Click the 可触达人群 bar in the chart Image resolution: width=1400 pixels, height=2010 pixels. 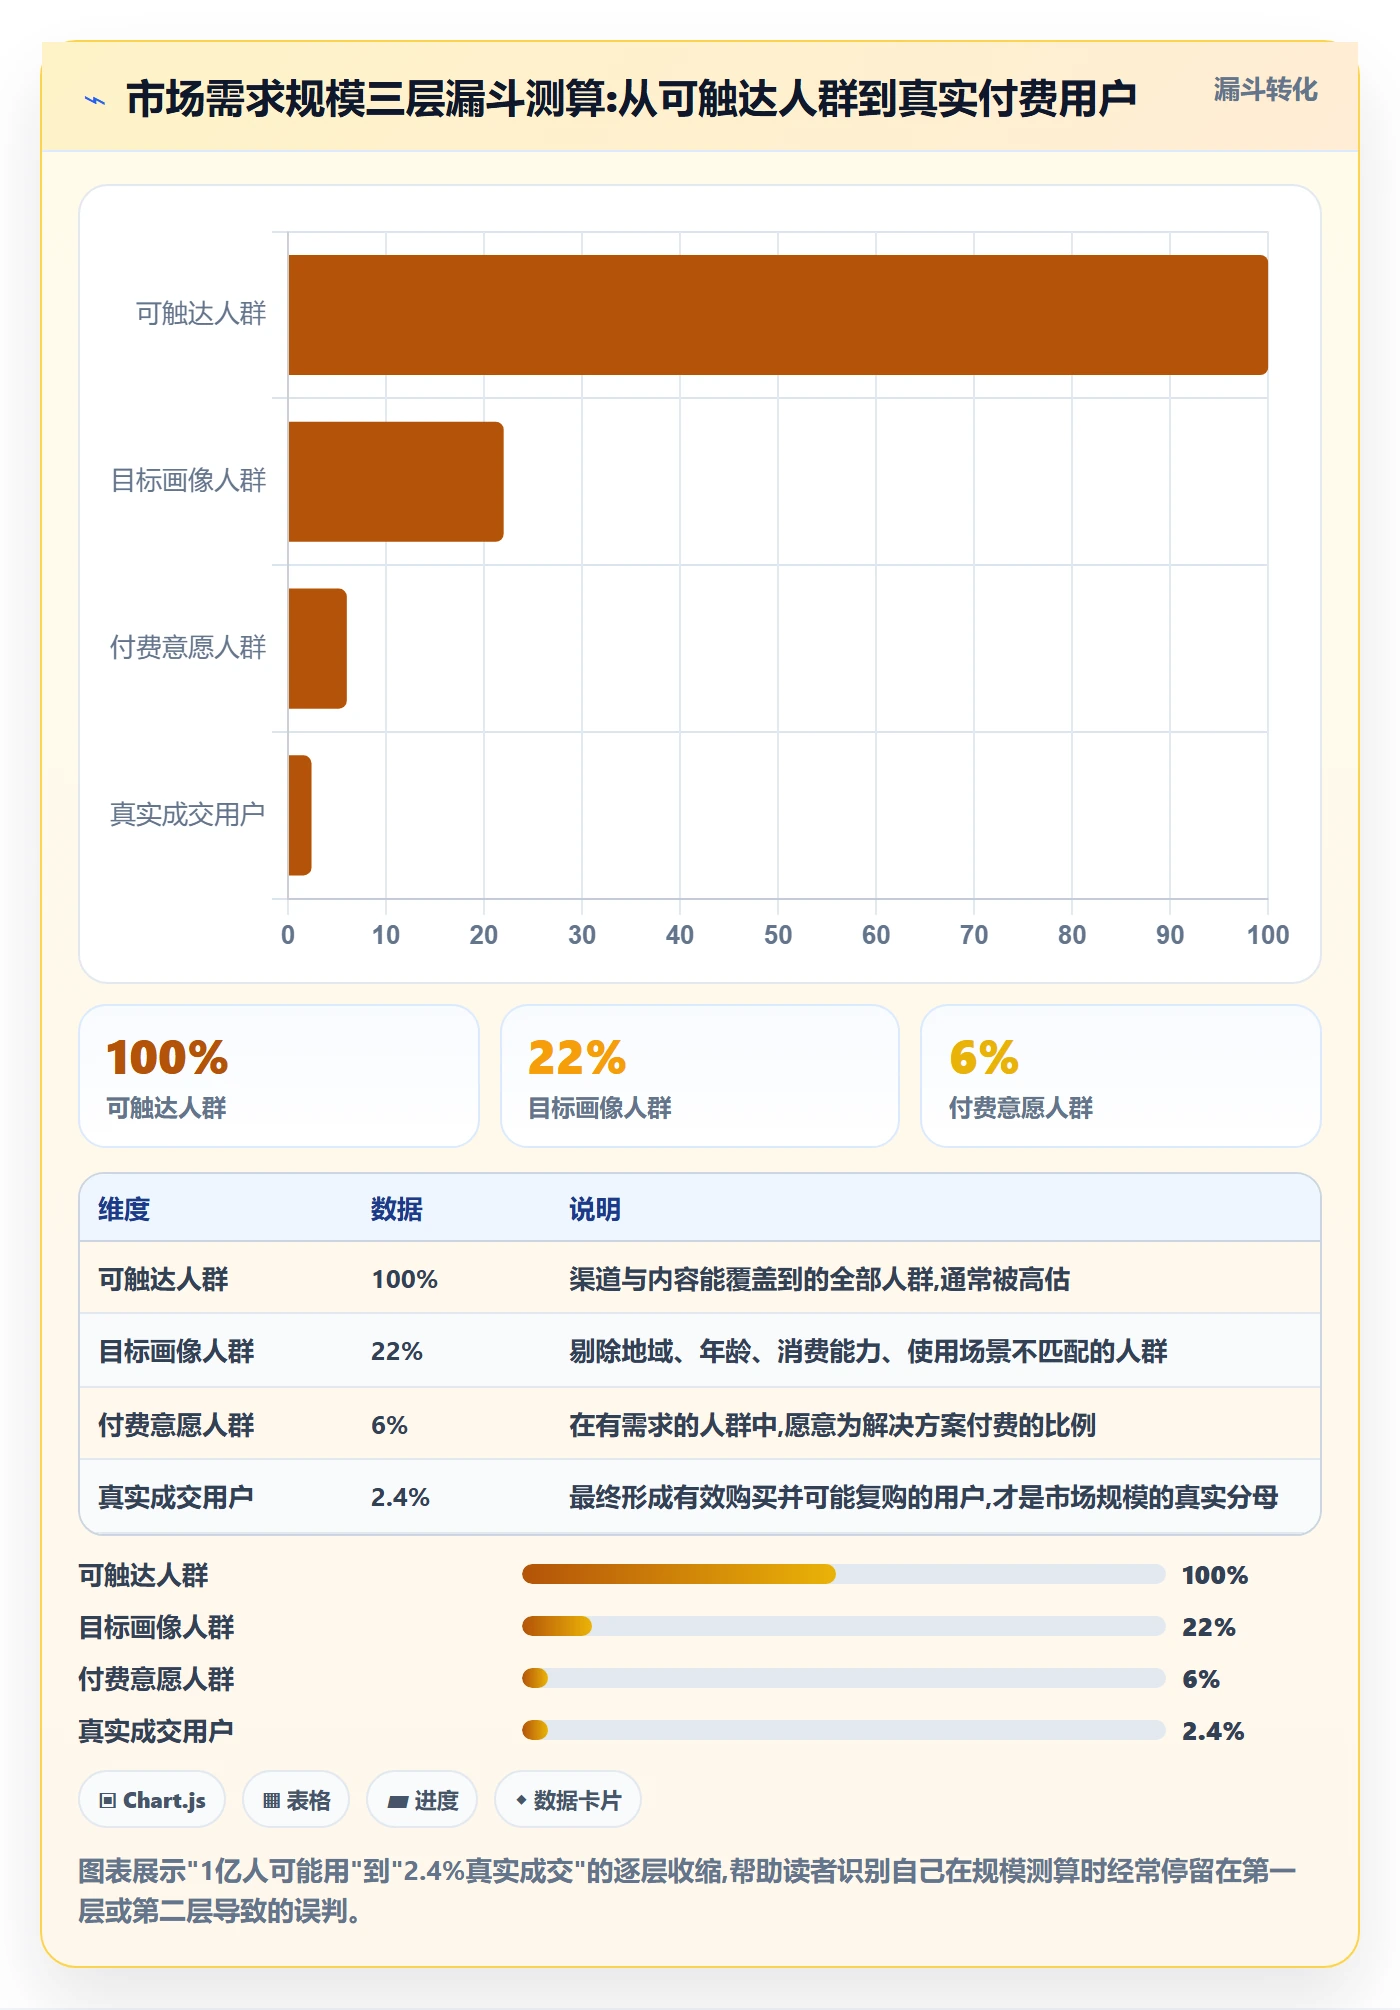click(x=778, y=315)
